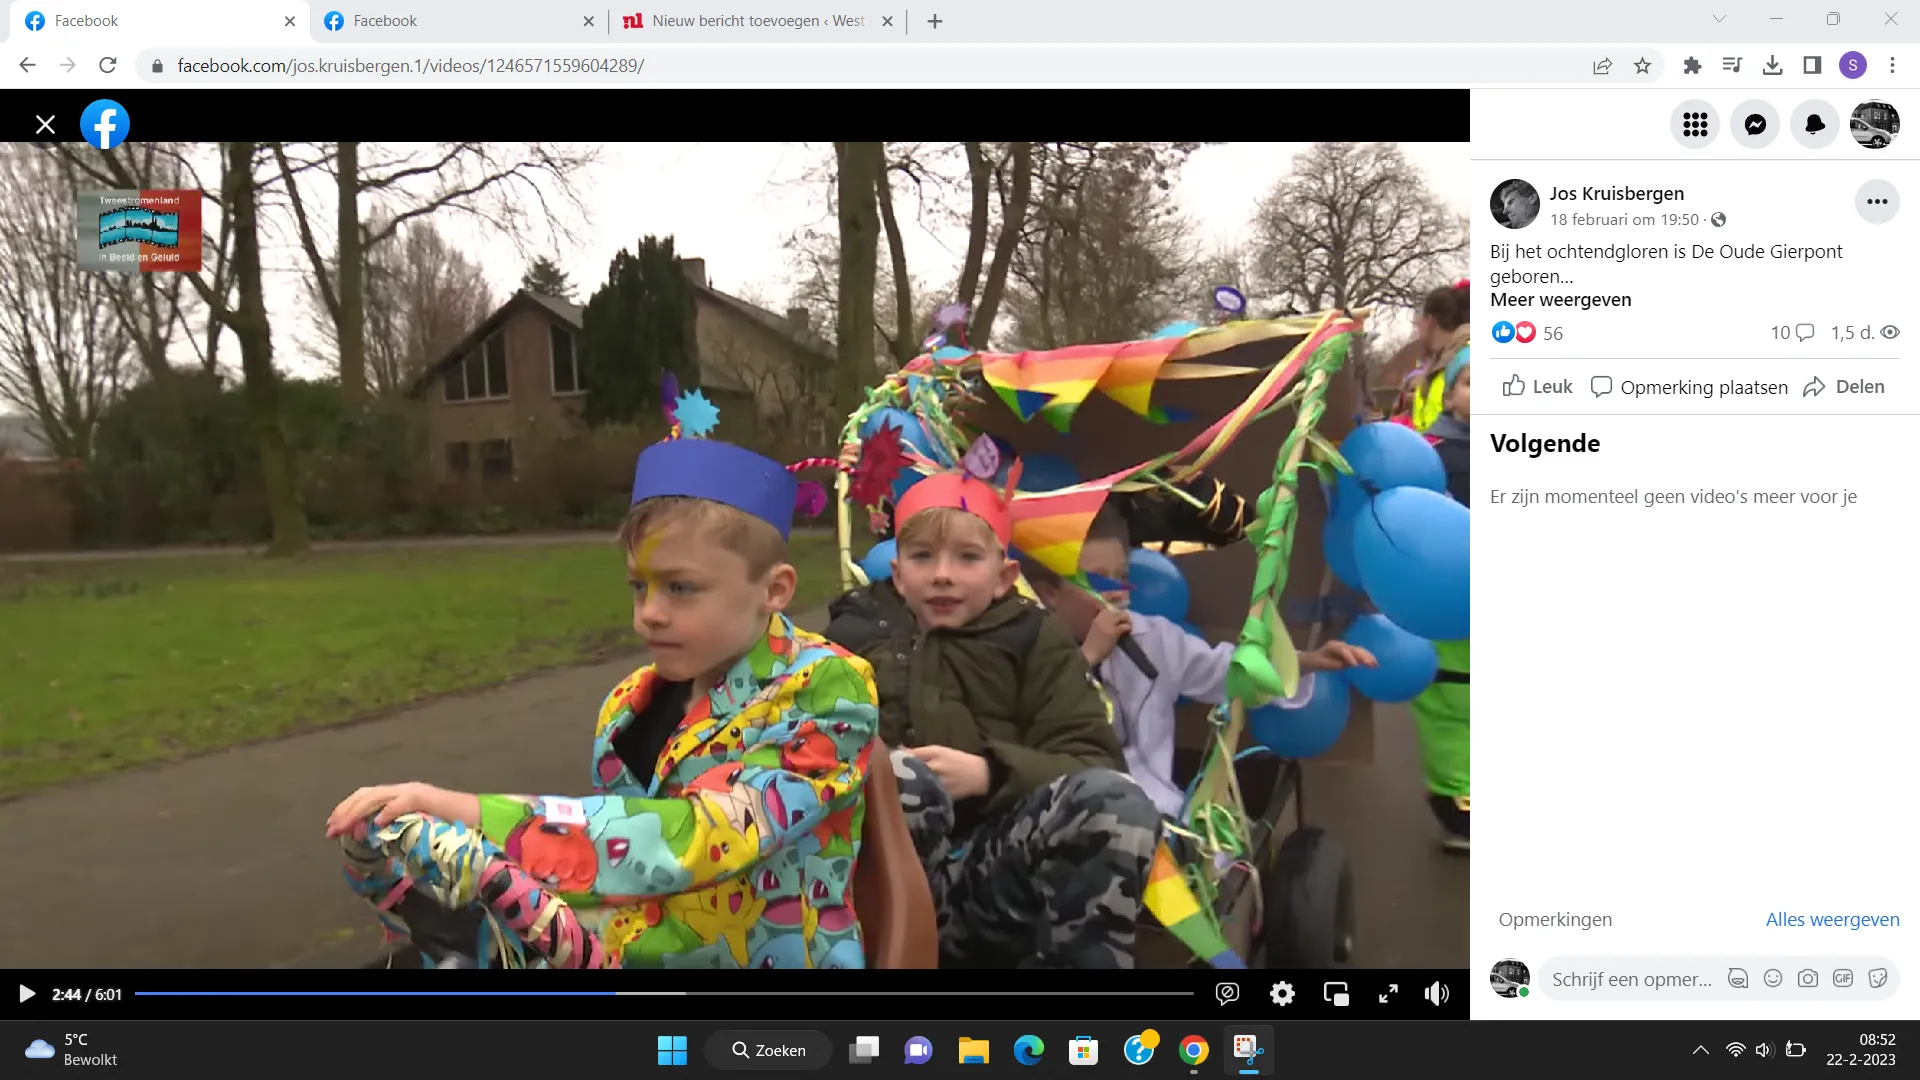
Task: Mute the video volume
Action: pyautogui.click(x=1437, y=993)
